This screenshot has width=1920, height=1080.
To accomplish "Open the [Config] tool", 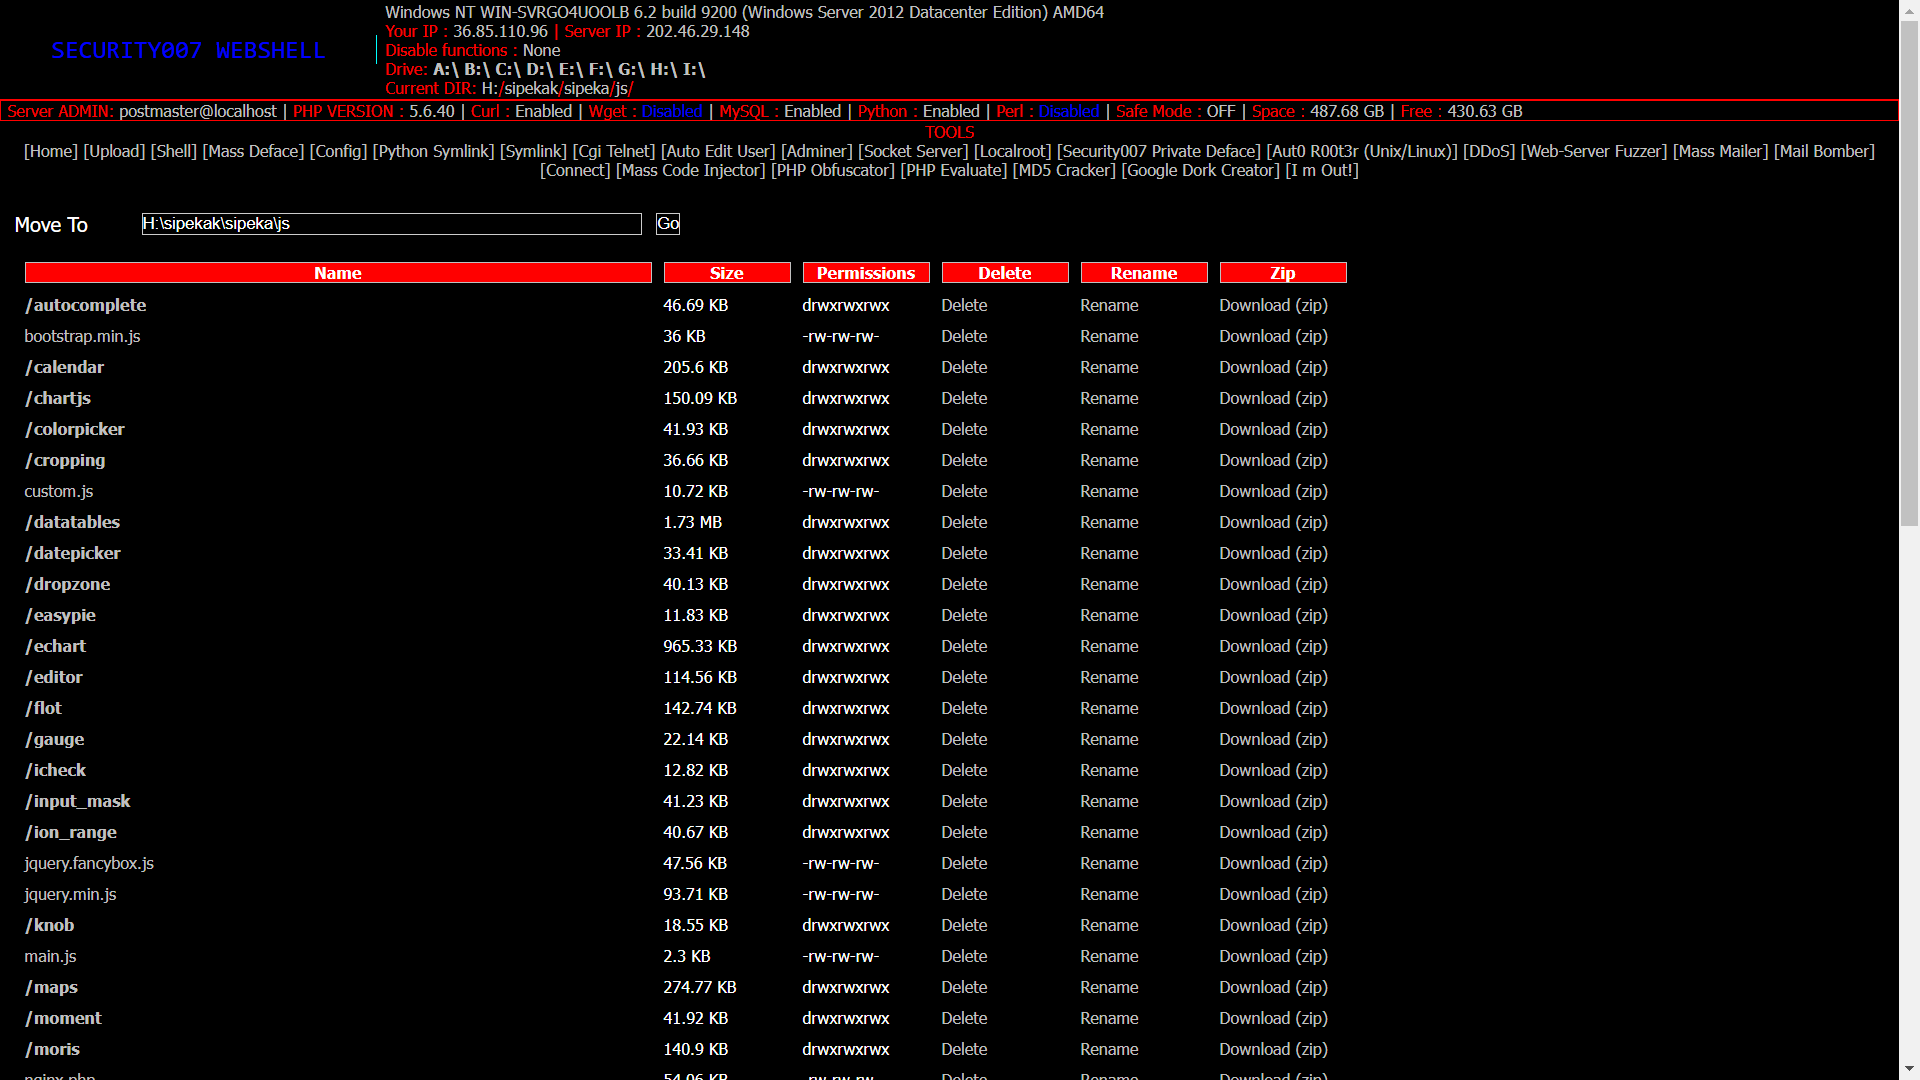I will [x=338, y=151].
